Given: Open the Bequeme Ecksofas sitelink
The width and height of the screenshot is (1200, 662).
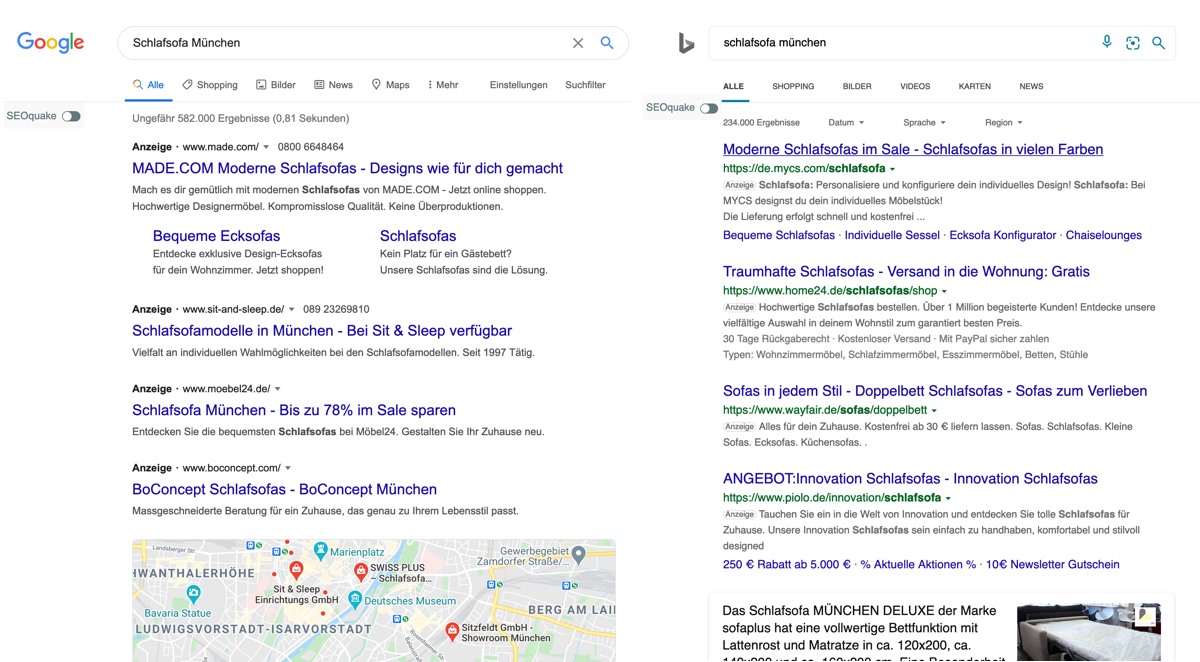Looking at the screenshot, I should [217, 236].
